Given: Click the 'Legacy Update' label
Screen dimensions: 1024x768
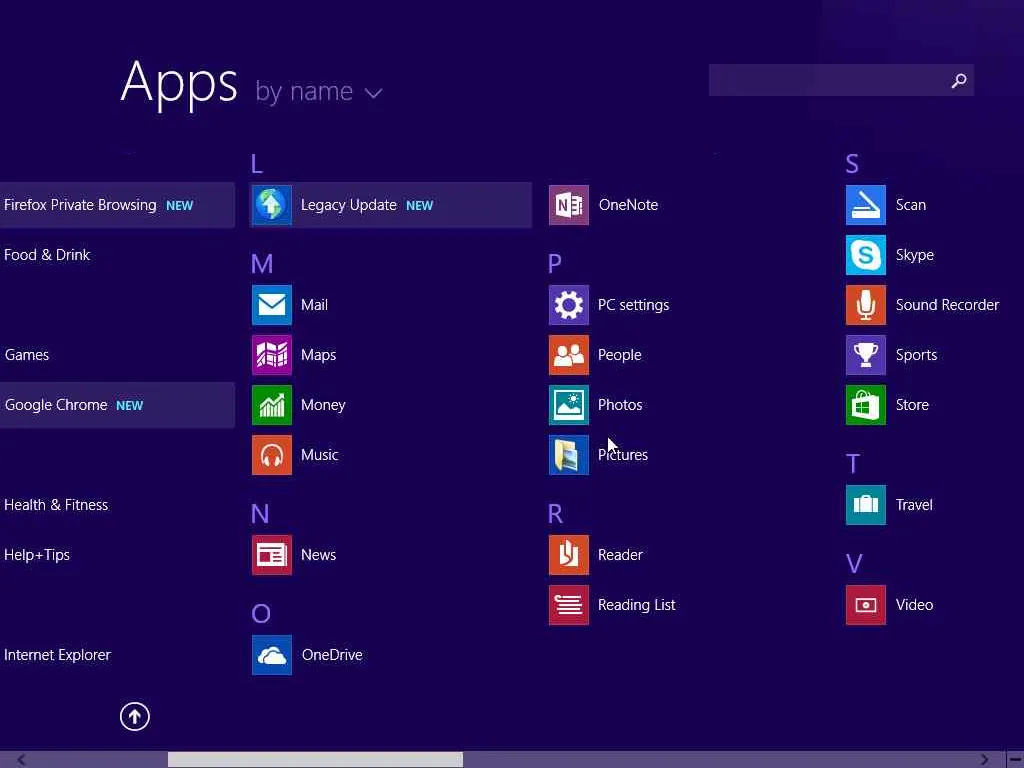Looking at the screenshot, I should [x=349, y=205].
